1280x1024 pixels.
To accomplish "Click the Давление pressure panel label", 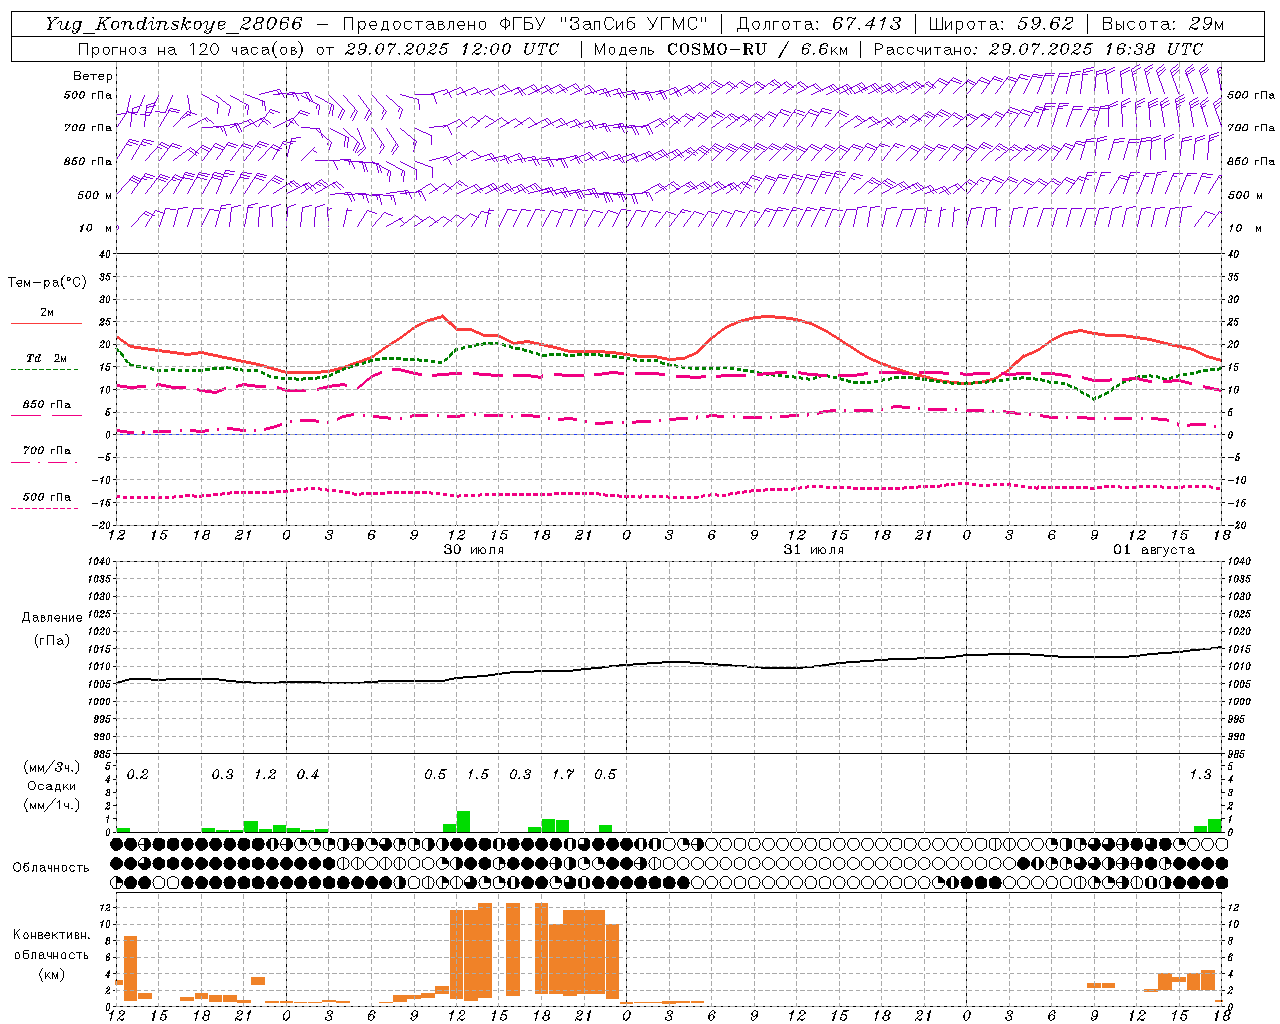I will point(52,618).
